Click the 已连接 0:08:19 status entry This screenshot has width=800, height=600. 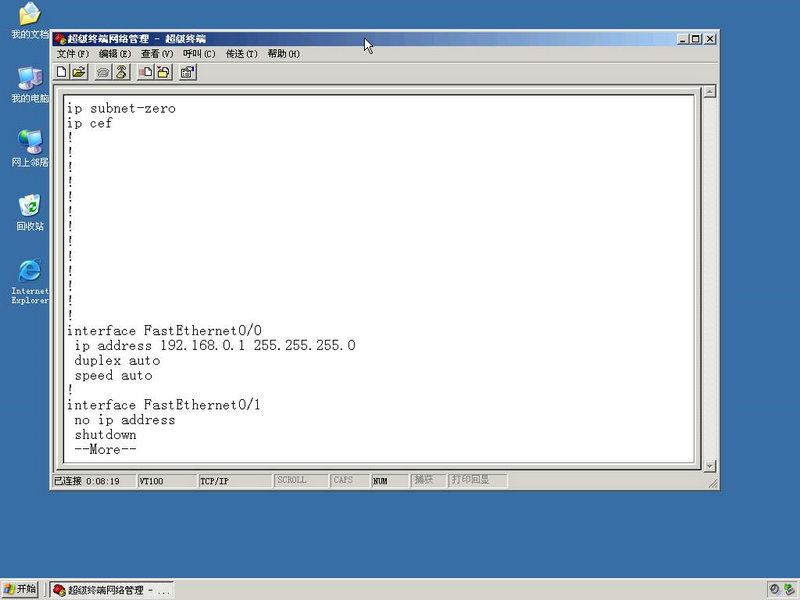click(x=93, y=481)
